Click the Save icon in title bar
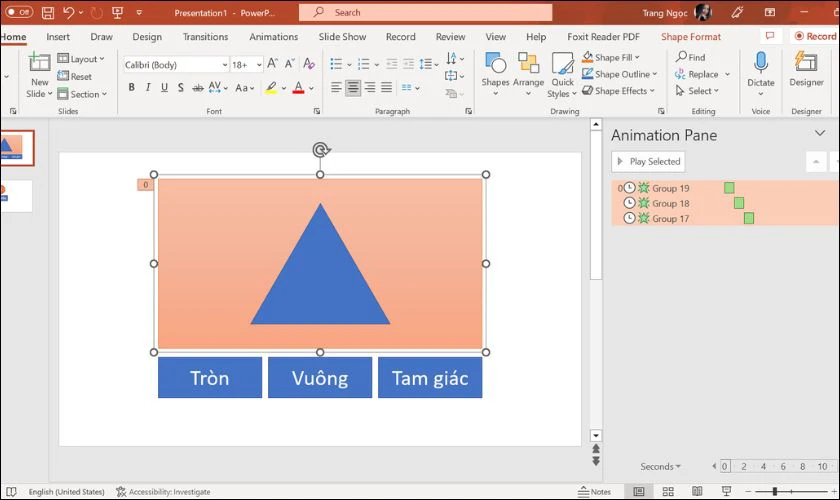Screen dimensions: 840x500 [x=48, y=12]
